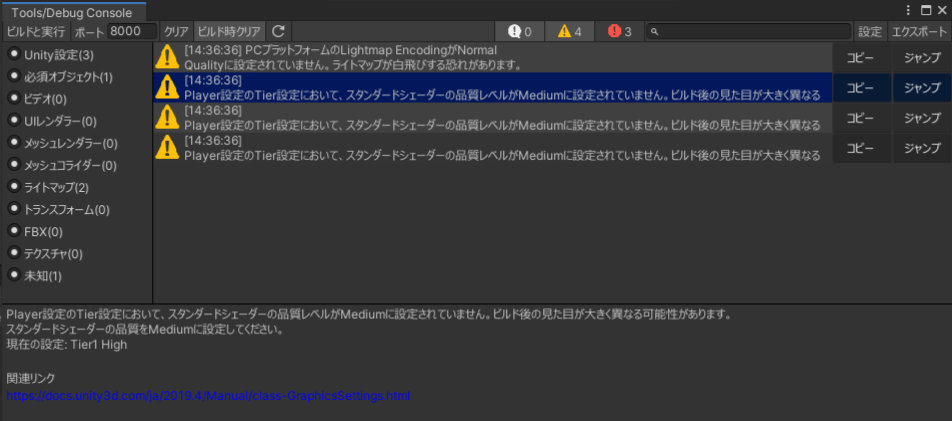The width and height of the screenshot is (952, 421).
Task: Open the window options kebab menu
Action: 908,10
